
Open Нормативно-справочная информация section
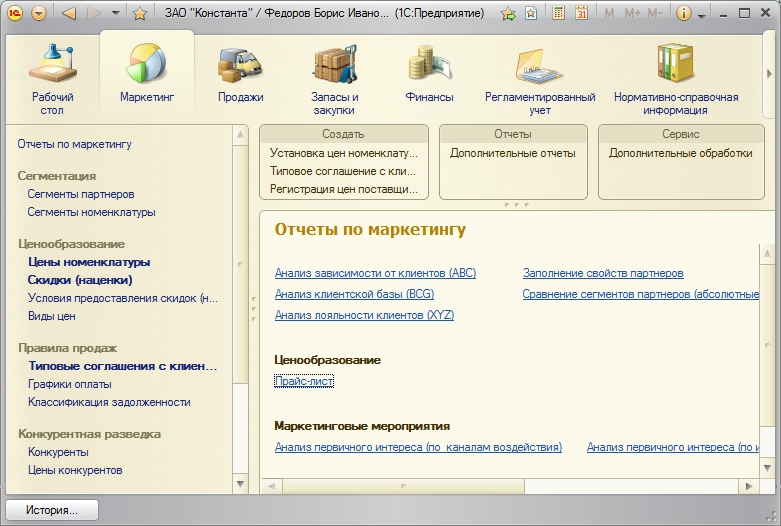(x=675, y=79)
